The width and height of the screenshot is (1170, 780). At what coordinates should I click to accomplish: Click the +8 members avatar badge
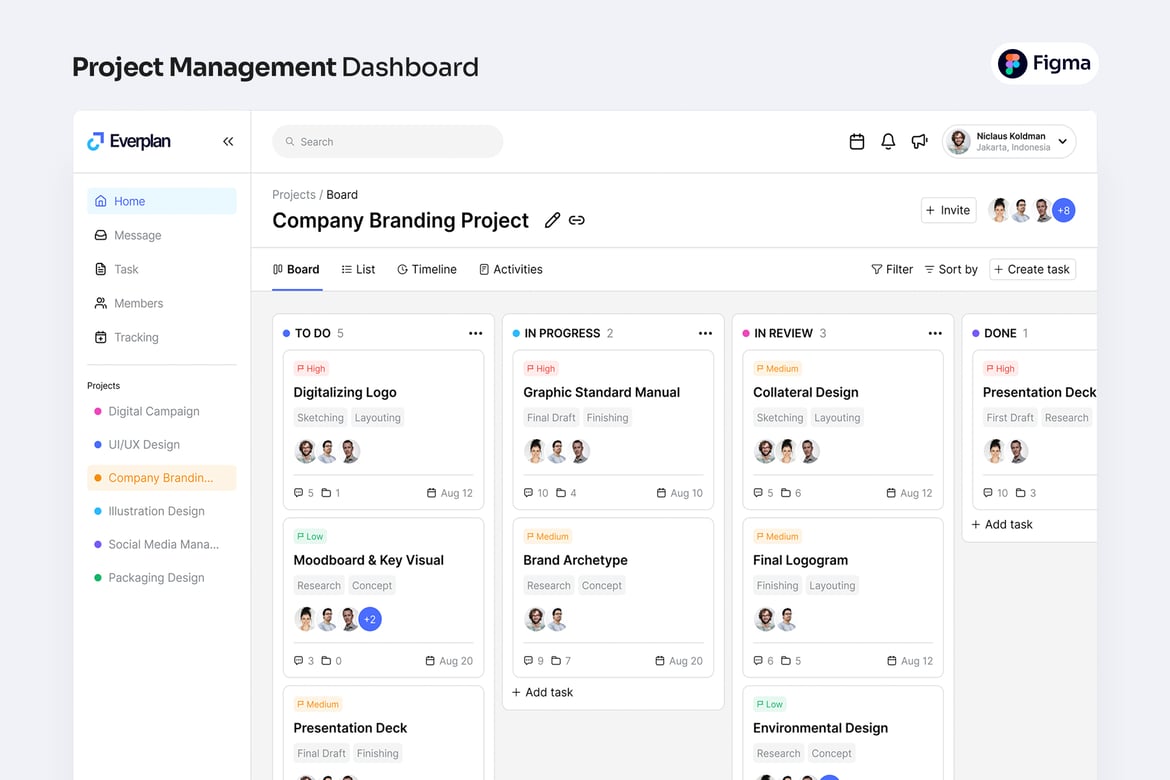pyautogui.click(x=1064, y=210)
